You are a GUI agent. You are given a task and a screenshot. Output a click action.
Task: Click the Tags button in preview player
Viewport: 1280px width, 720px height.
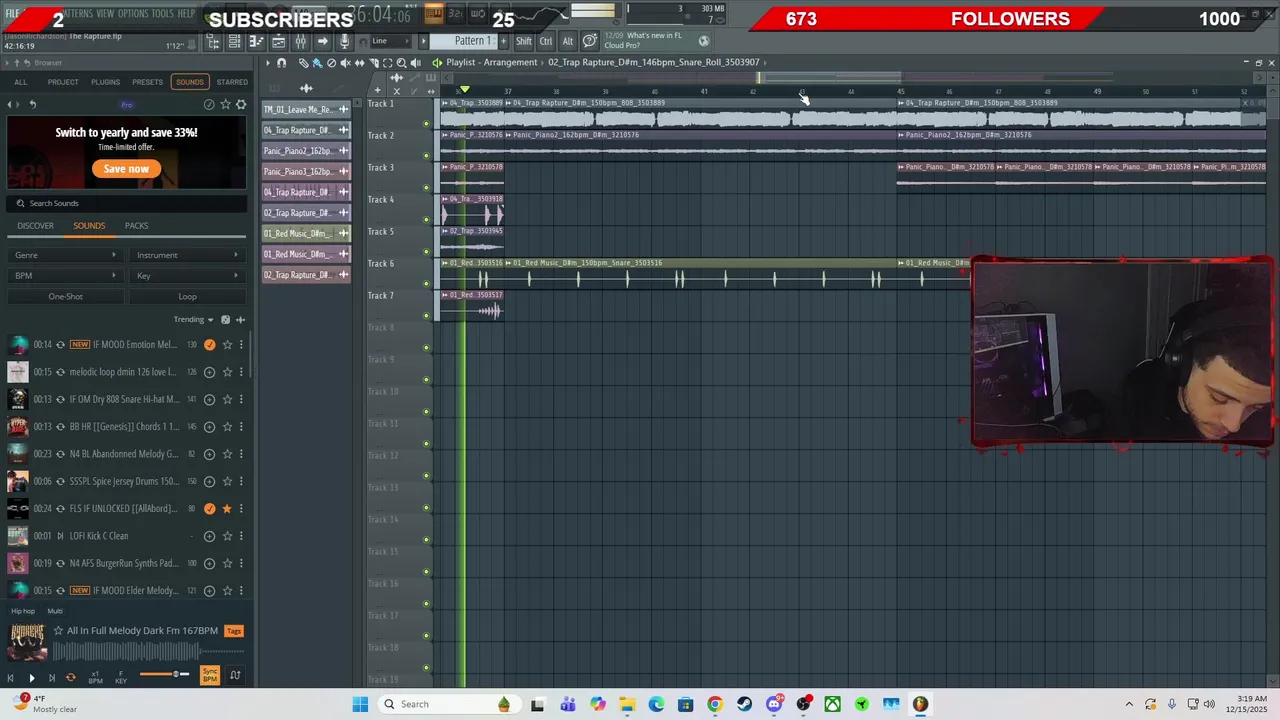[x=234, y=631]
